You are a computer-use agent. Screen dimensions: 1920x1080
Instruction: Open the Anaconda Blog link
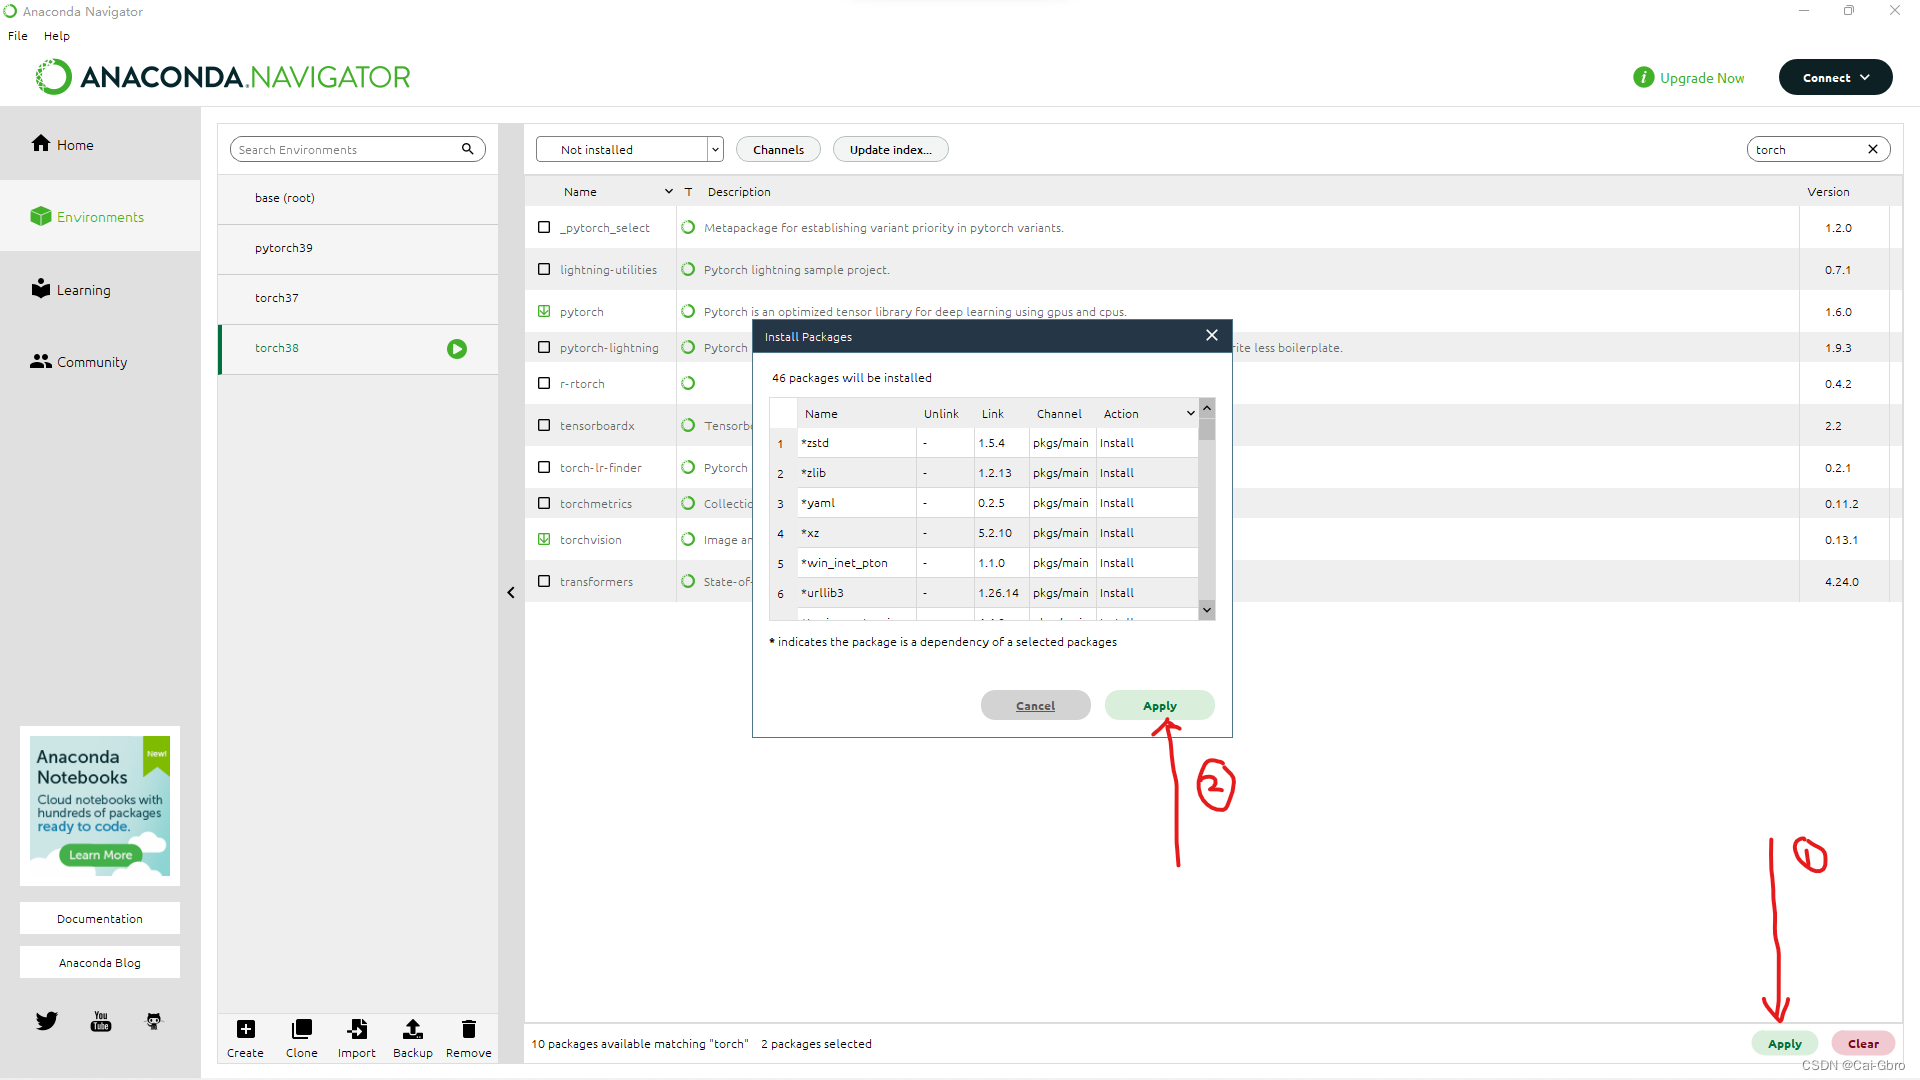pyautogui.click(x=100, y=962)
